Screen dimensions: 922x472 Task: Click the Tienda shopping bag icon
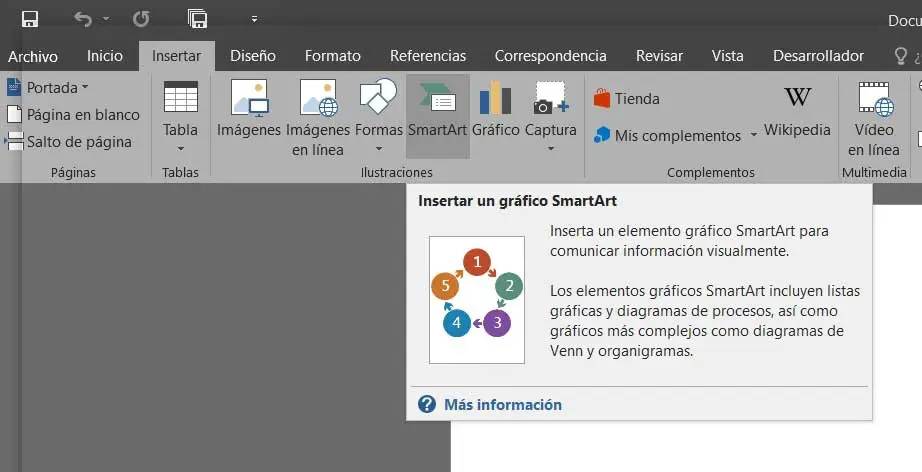602,98
